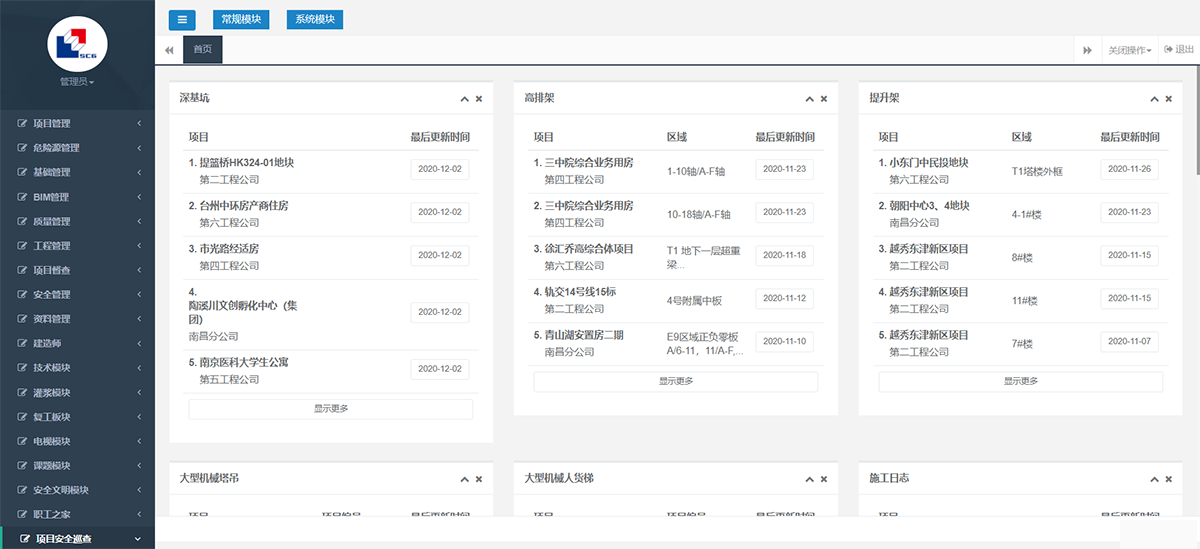Click the 系统模块 button
The height and width of the screenshot is (549, 1200).
click(x=315, y=19)
